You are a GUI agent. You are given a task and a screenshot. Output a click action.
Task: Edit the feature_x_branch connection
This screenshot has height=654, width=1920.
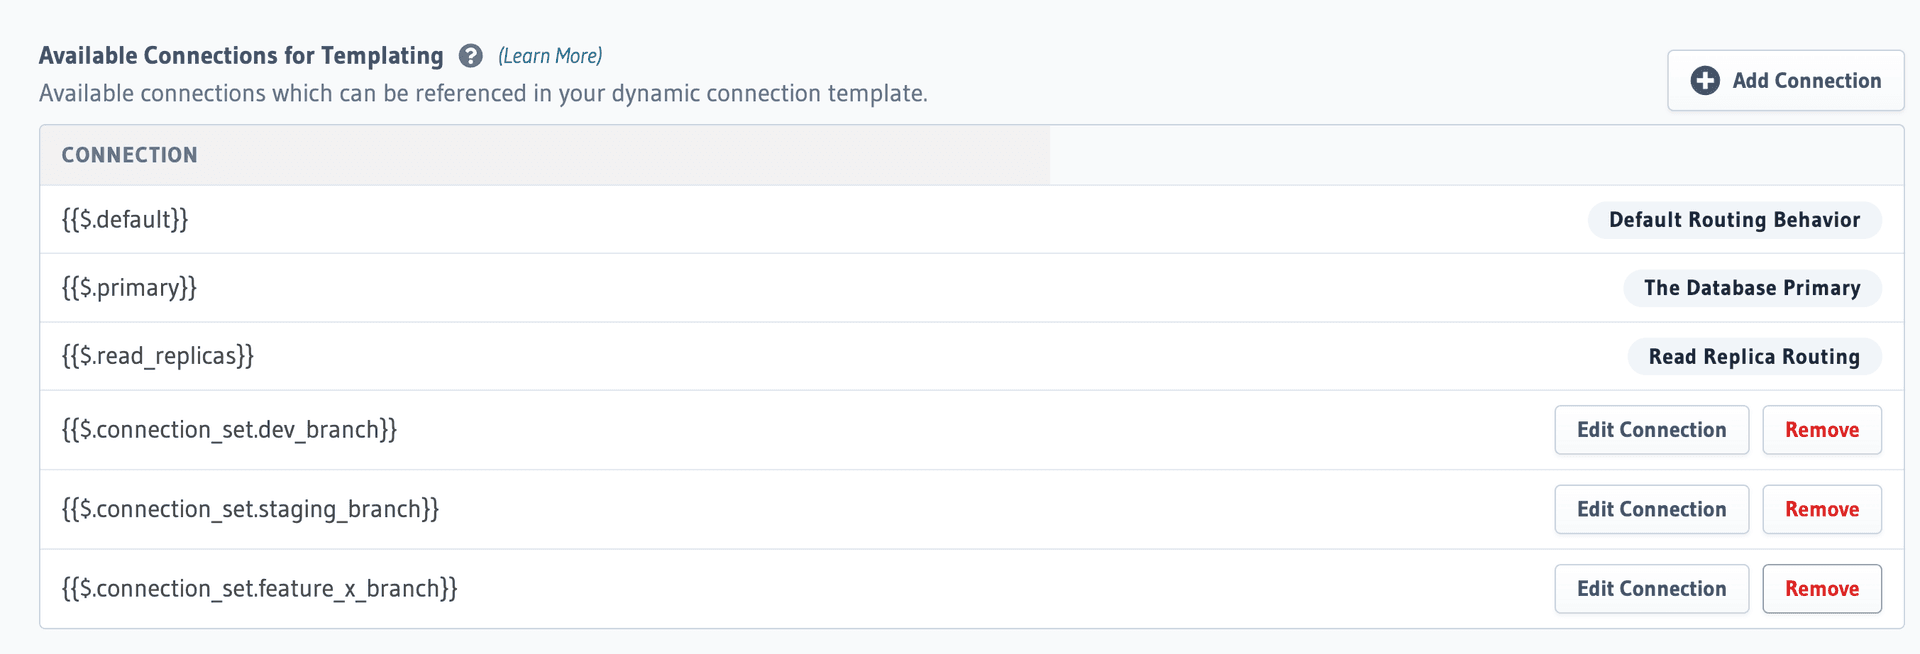(1651, 588)
